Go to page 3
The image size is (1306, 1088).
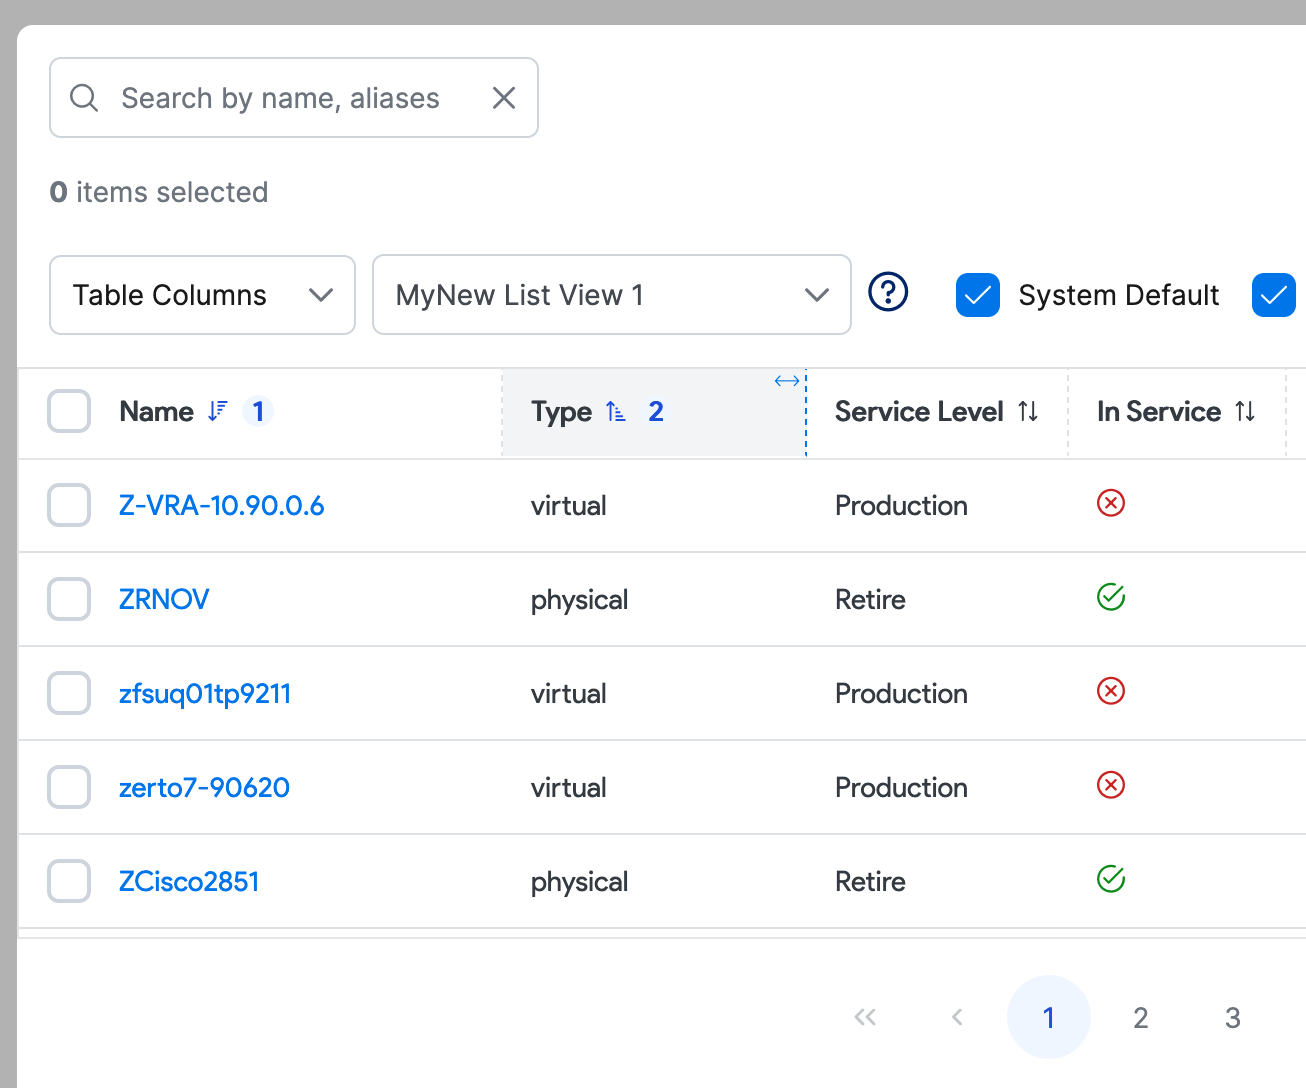coord(1232,1017)
